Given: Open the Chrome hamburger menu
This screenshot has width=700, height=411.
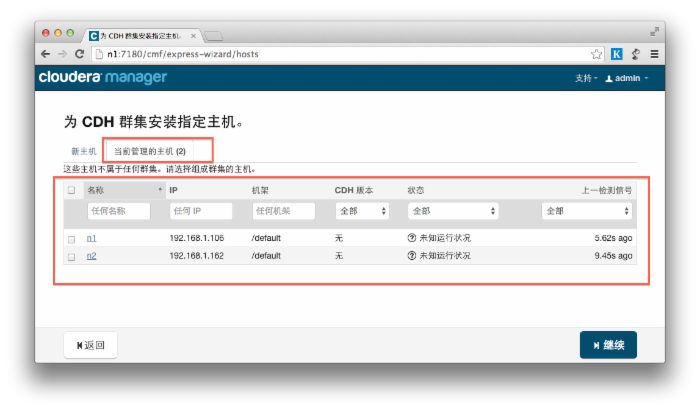Looking at the screenshot, I should (x=654, y=54).
